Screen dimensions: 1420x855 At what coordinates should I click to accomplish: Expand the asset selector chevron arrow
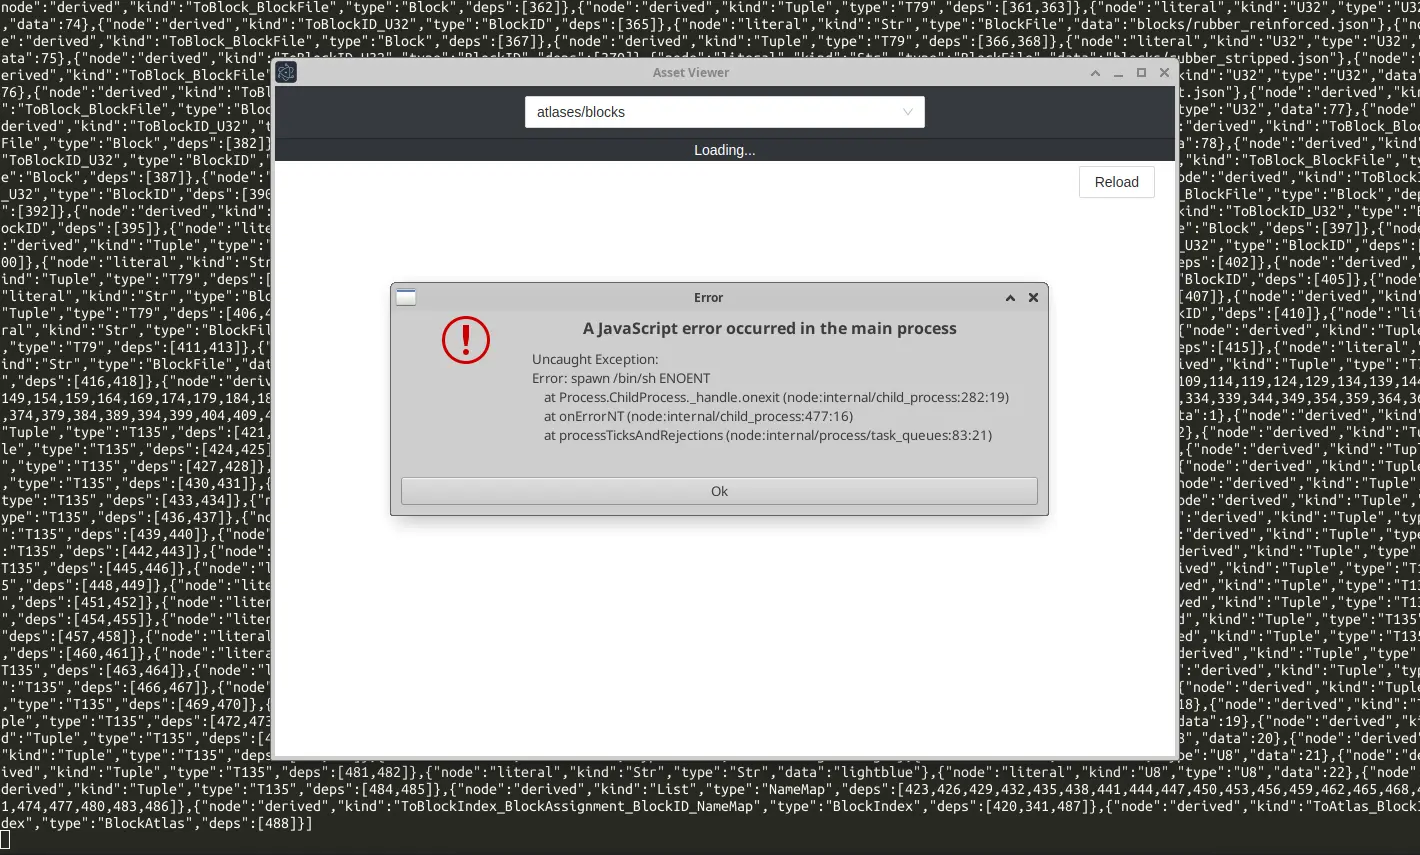(x=907, y=112)
